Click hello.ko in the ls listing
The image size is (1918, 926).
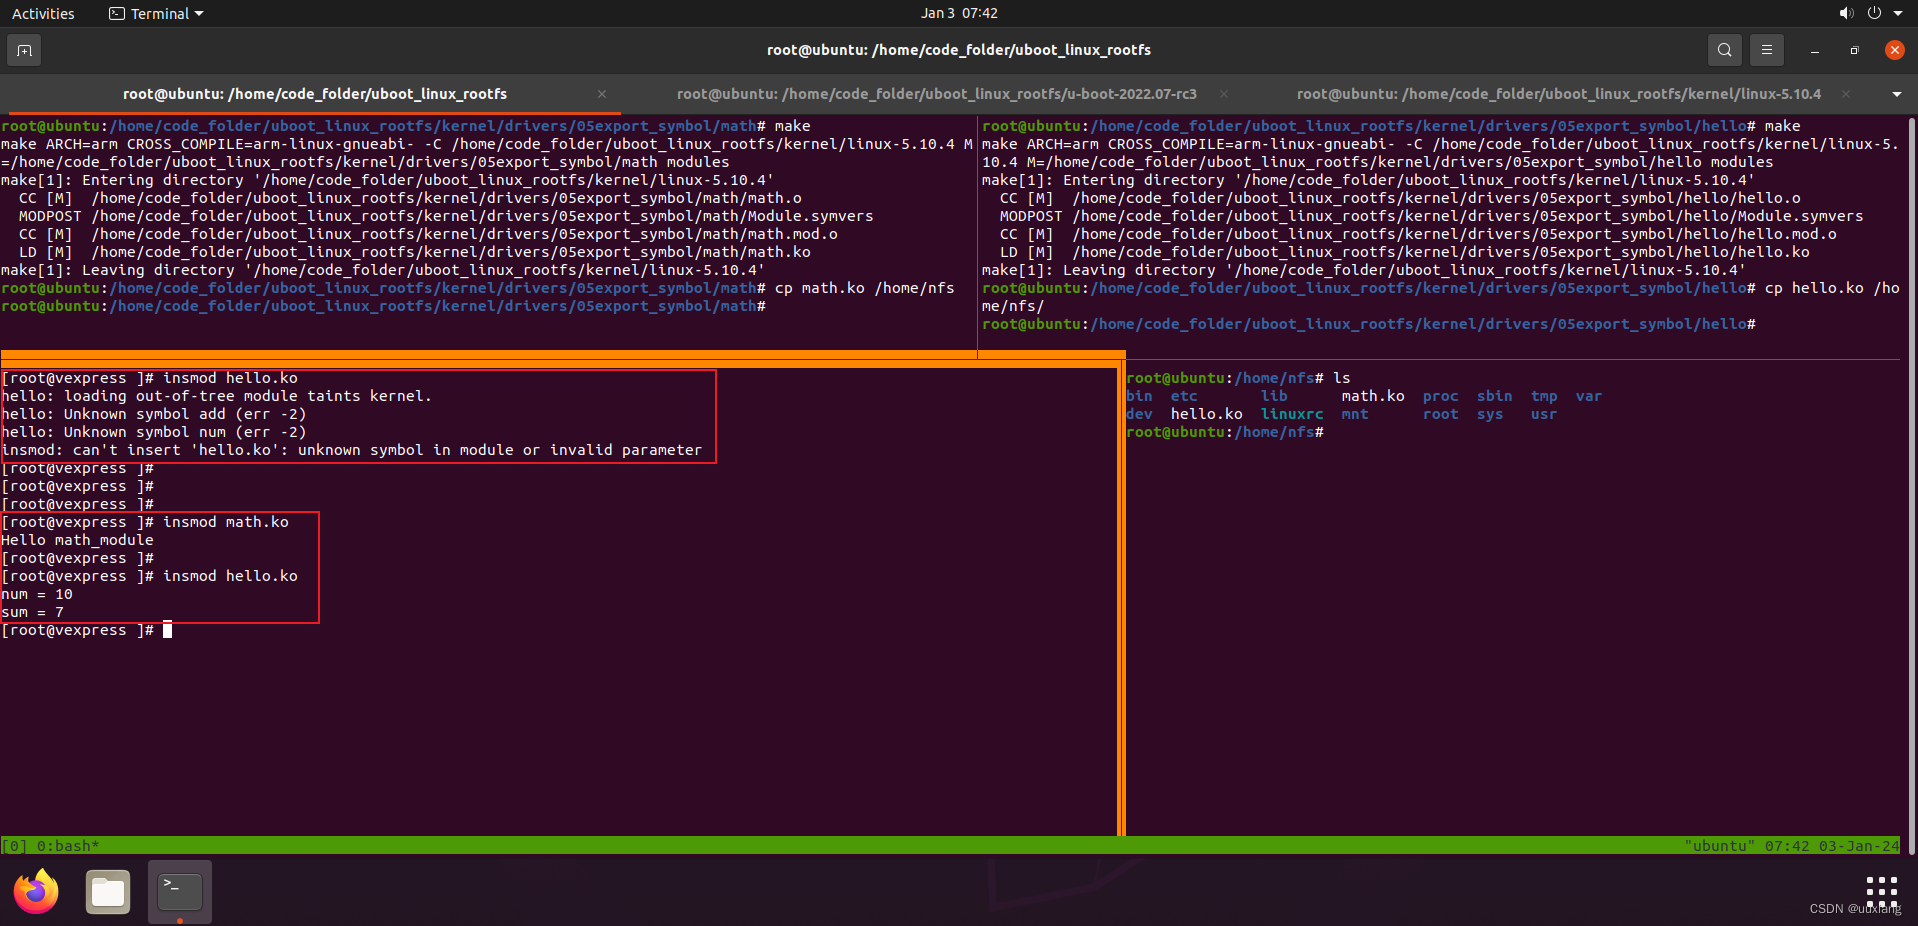click(x=1206, y=414)
